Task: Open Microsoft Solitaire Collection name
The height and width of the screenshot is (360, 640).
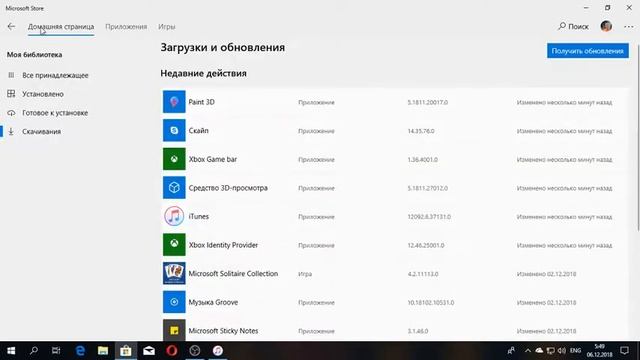Action: pos(233,273)
